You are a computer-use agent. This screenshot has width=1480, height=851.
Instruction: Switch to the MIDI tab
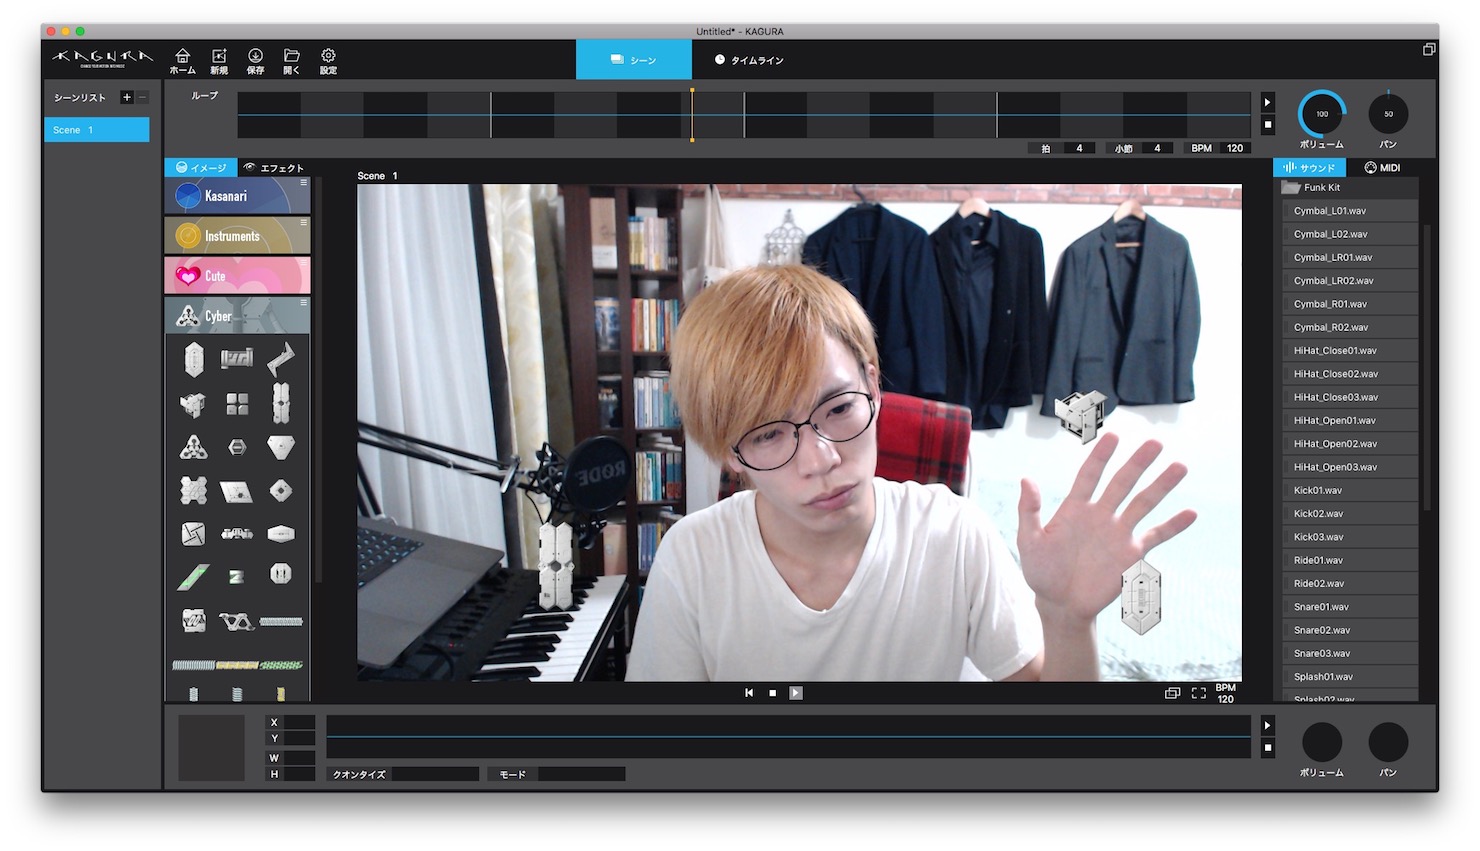(1382, 168)
